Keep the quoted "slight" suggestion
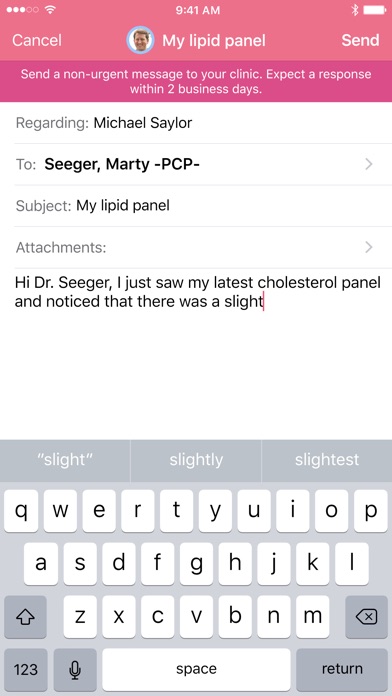392x696 pixels. 65,460
